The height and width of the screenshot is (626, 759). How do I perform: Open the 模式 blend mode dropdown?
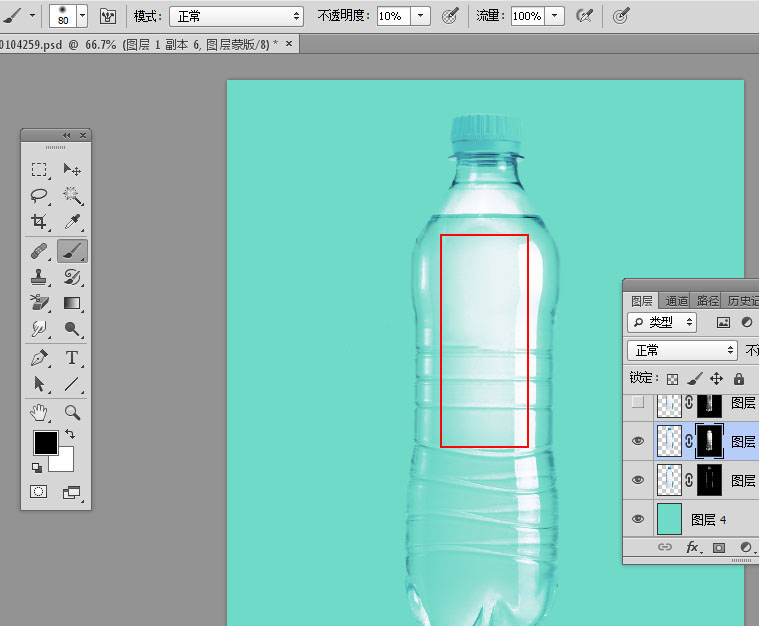pyautogui.click(x=236, y=16)
